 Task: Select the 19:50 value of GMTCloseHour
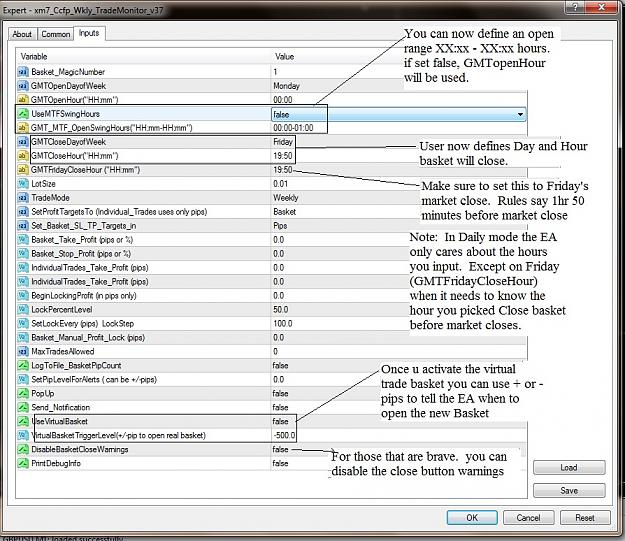tap(283, 155)
